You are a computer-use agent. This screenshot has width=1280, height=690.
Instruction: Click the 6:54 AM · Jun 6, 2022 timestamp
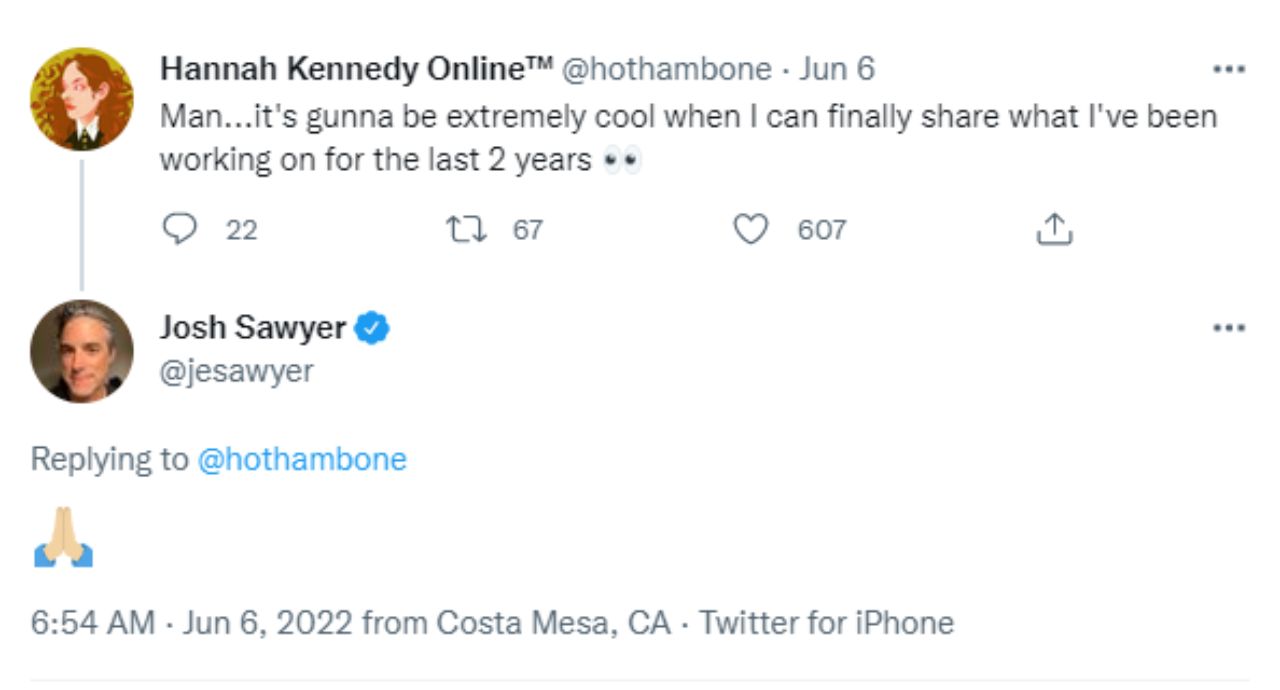(191, 623)
